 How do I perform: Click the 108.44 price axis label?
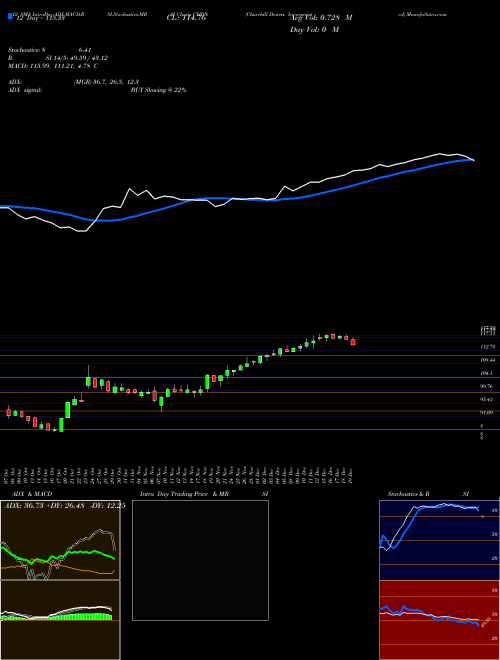488,360
